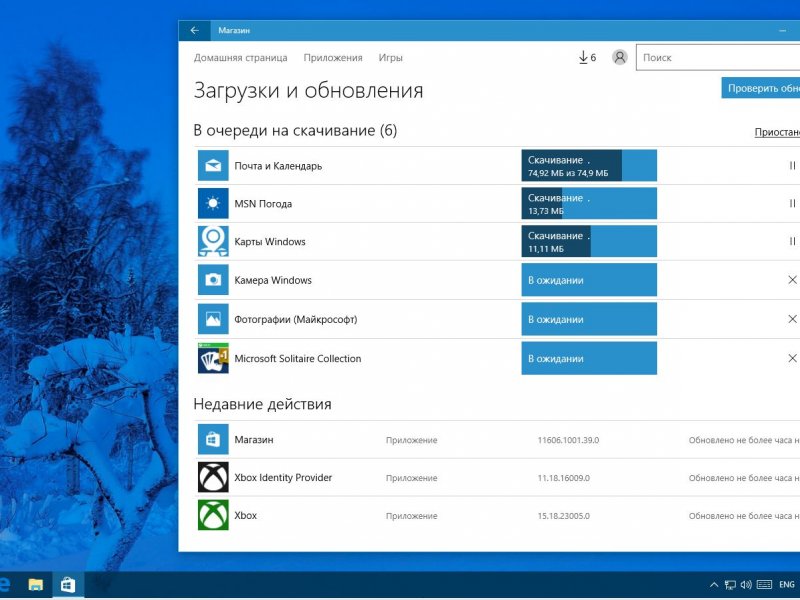The width and height of the screenshot is (800, 600).
Task: Click the Фотографии (Майкрософт) app icon
Action: pyautogui.click(x=213, y=319)
